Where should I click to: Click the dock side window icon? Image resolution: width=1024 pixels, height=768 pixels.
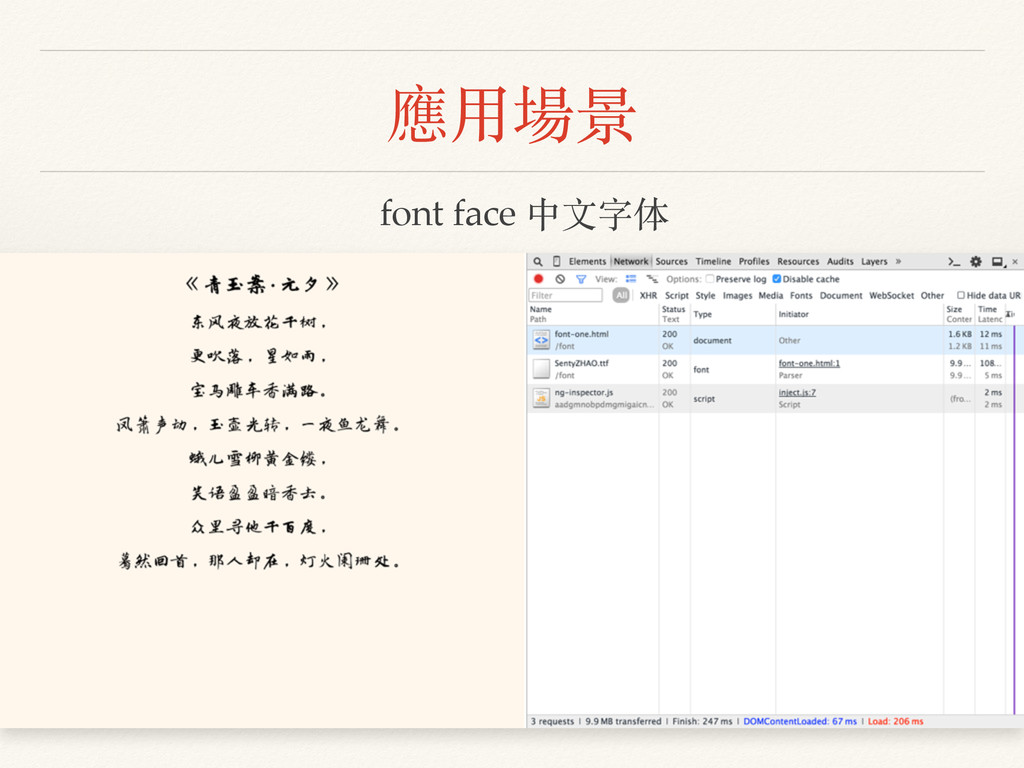click(x=998, y=261)
